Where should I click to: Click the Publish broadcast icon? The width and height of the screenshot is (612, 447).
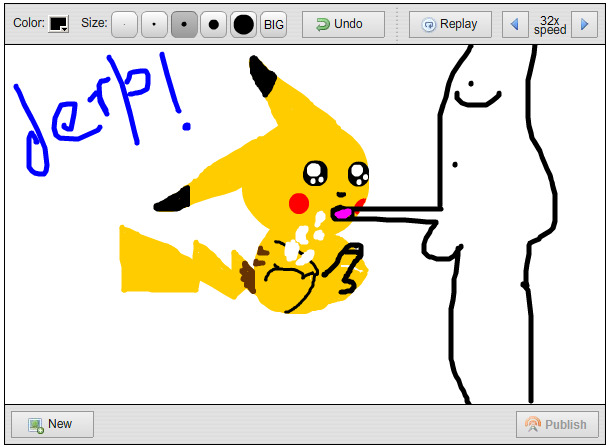(533, 425)
